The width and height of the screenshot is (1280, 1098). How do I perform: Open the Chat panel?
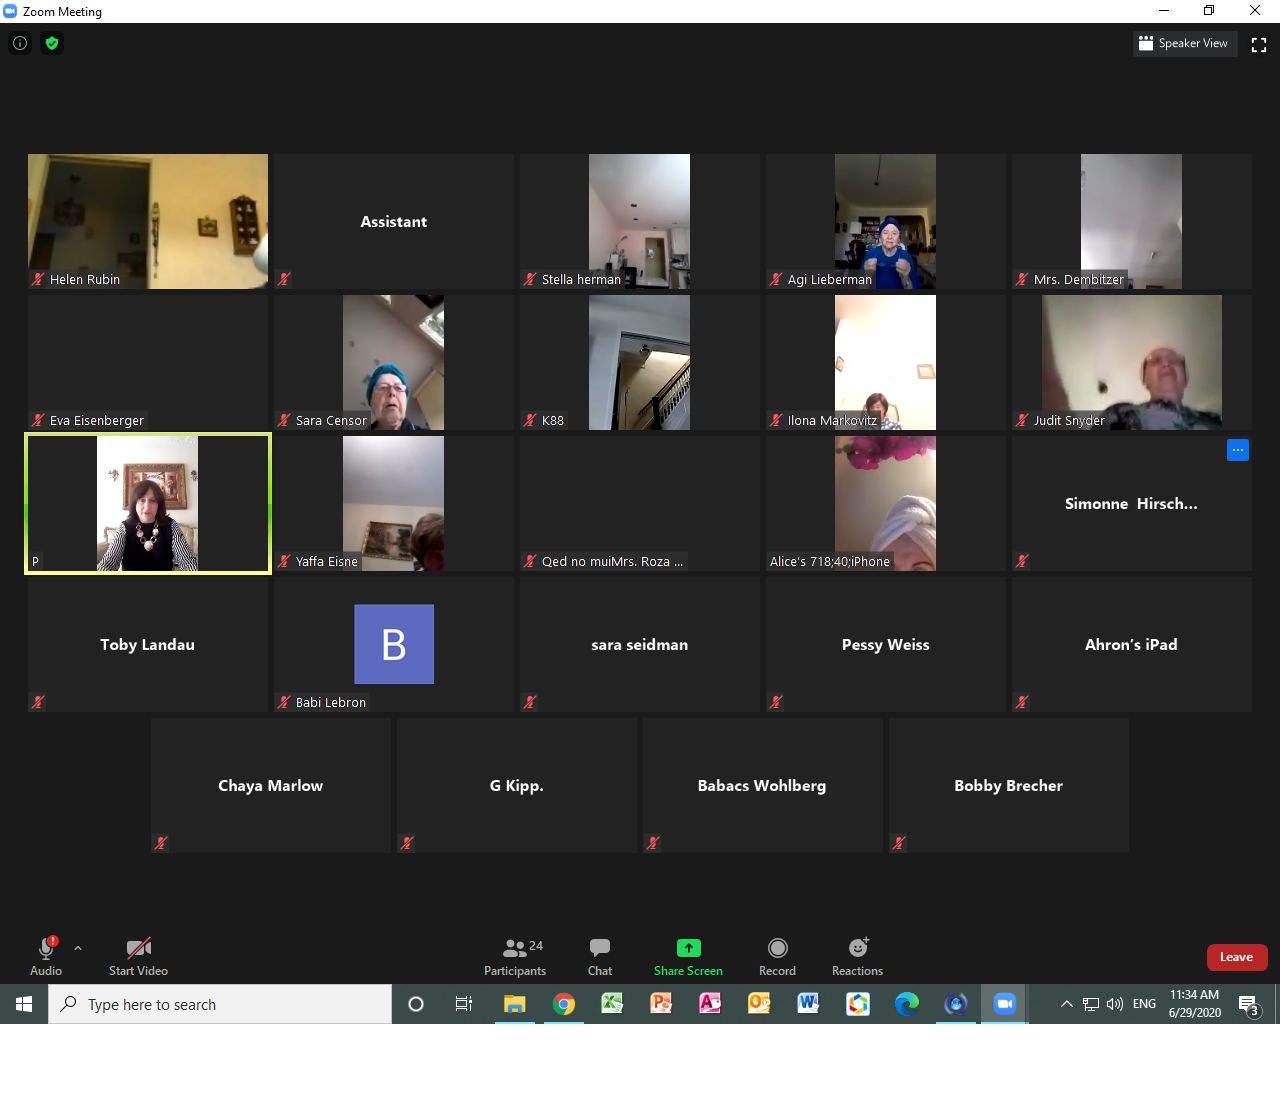pyautogui.click(x=600, y=956)
